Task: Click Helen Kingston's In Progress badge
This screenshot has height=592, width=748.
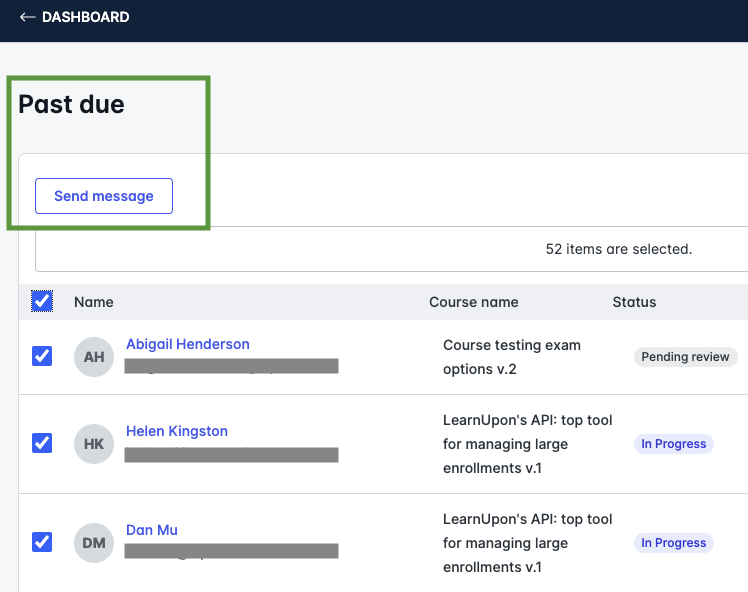Action: coord(673,444)
